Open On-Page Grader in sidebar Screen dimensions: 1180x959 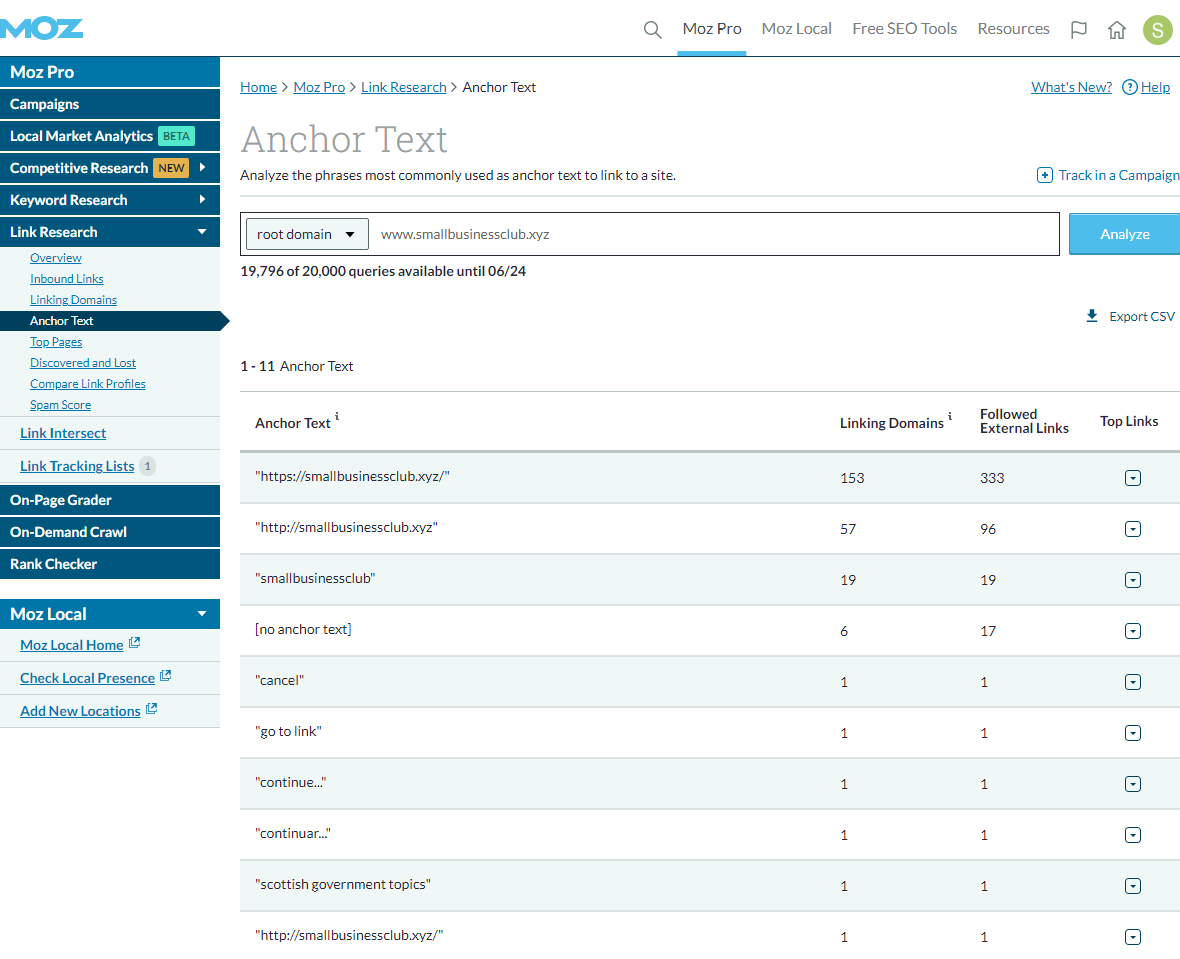pyautogui.click(x=110, y=500)
